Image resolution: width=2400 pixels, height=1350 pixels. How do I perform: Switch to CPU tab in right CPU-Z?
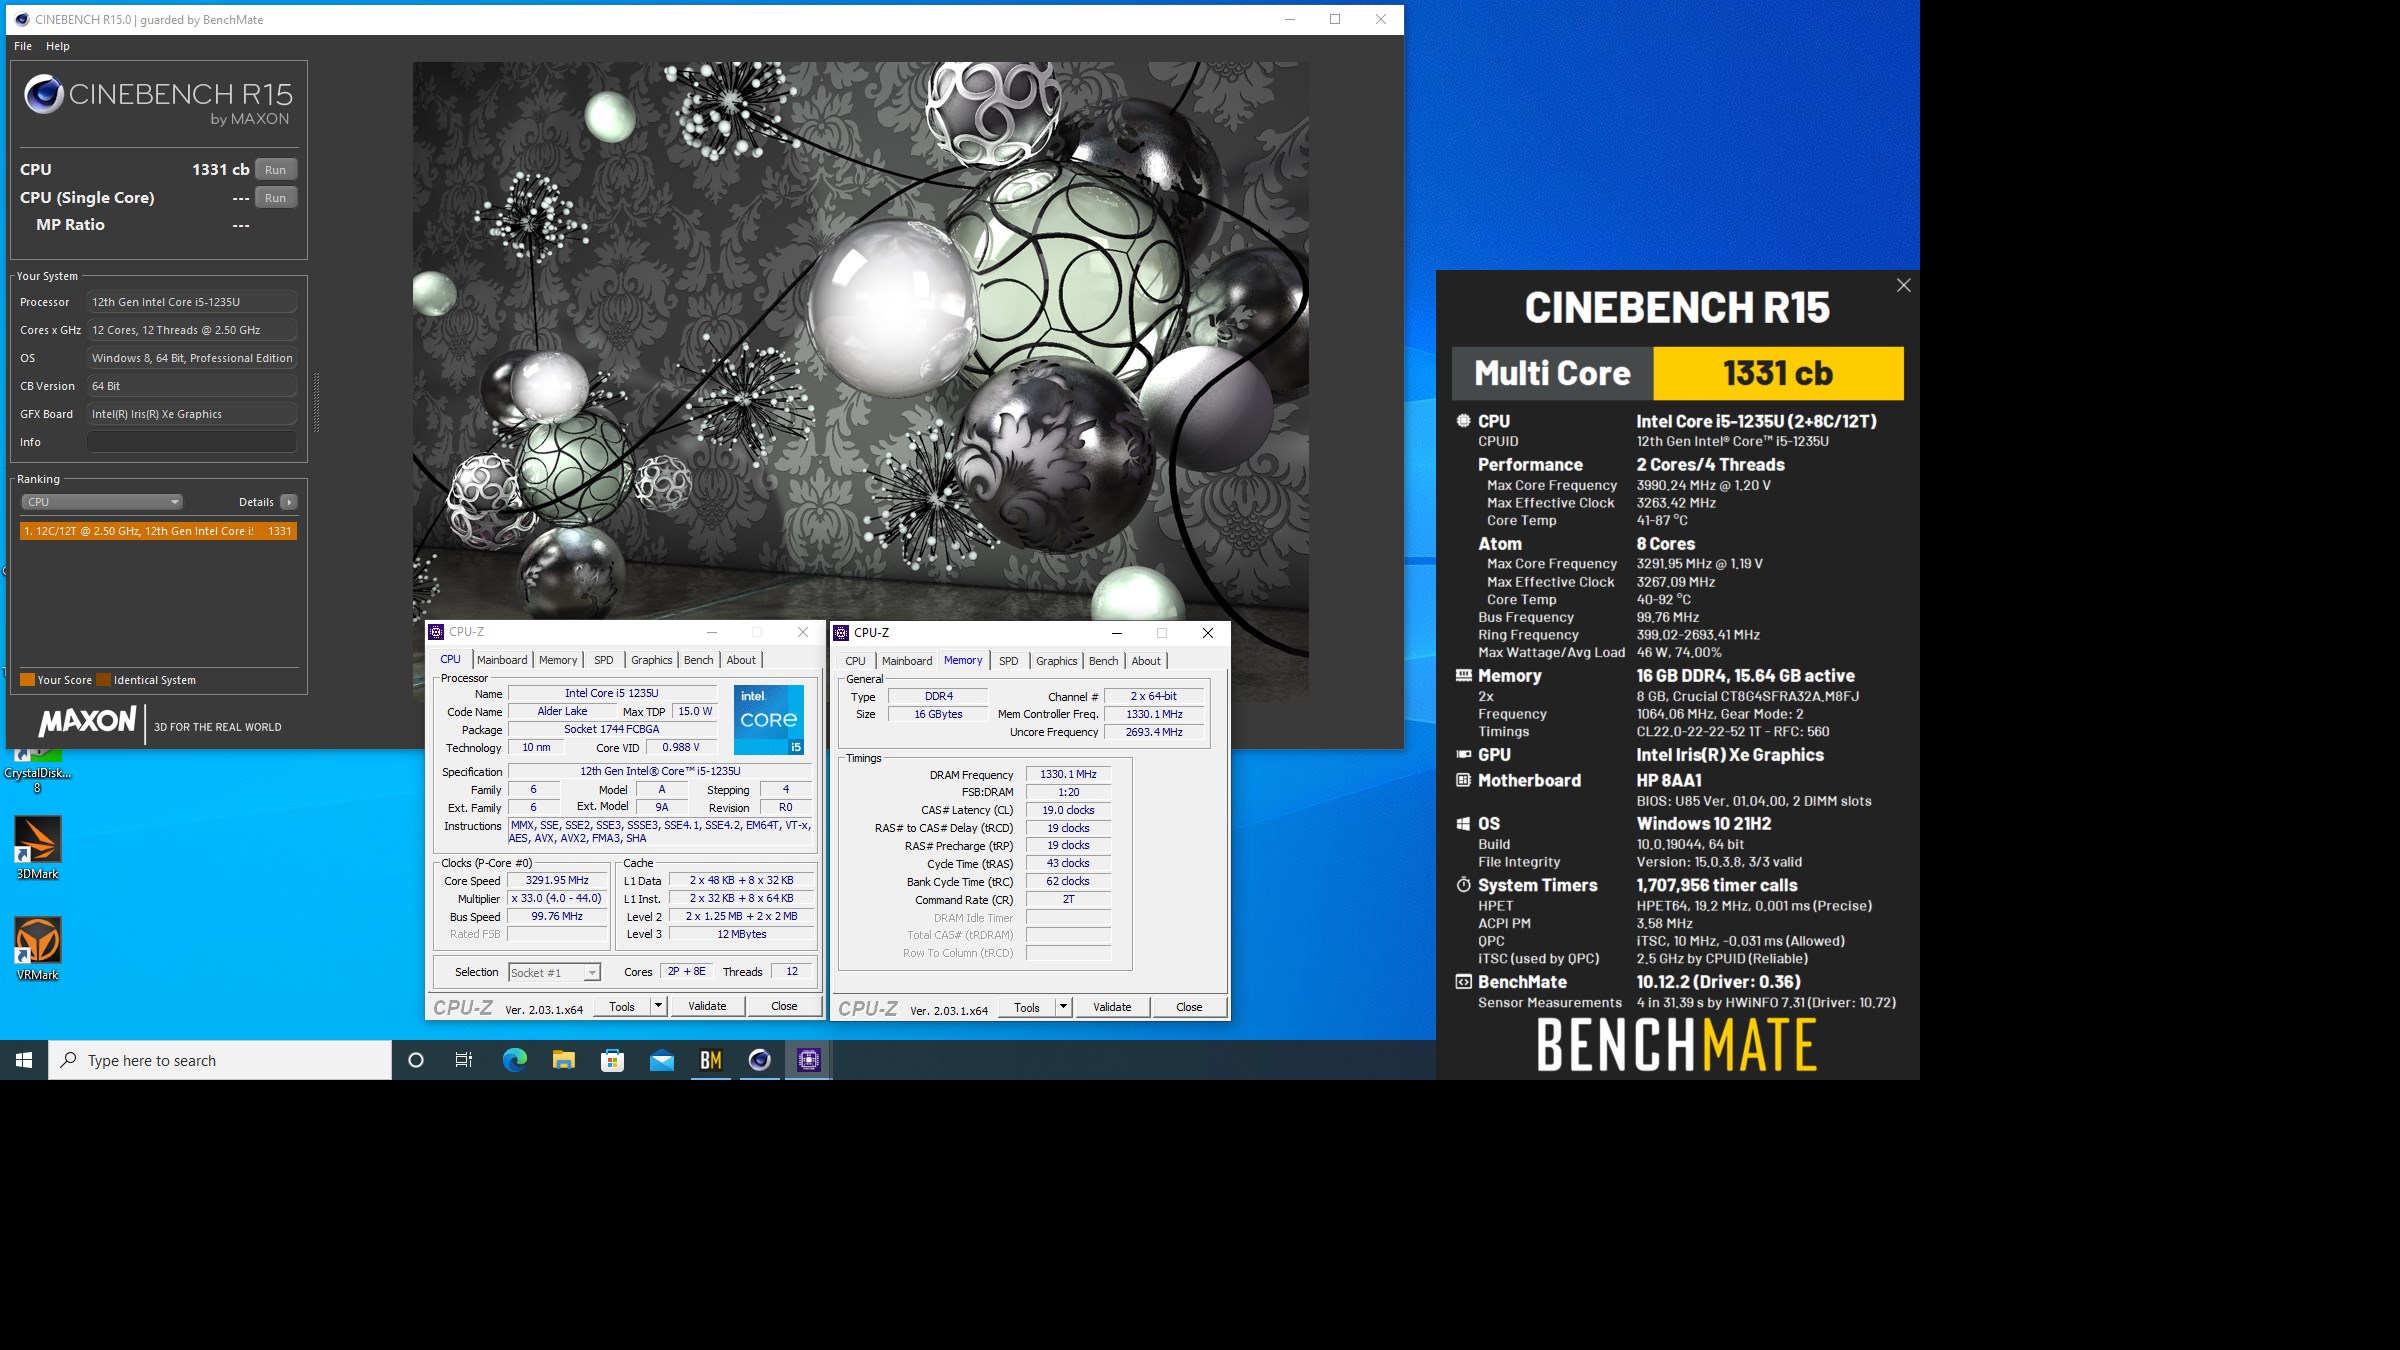(856, 661)
